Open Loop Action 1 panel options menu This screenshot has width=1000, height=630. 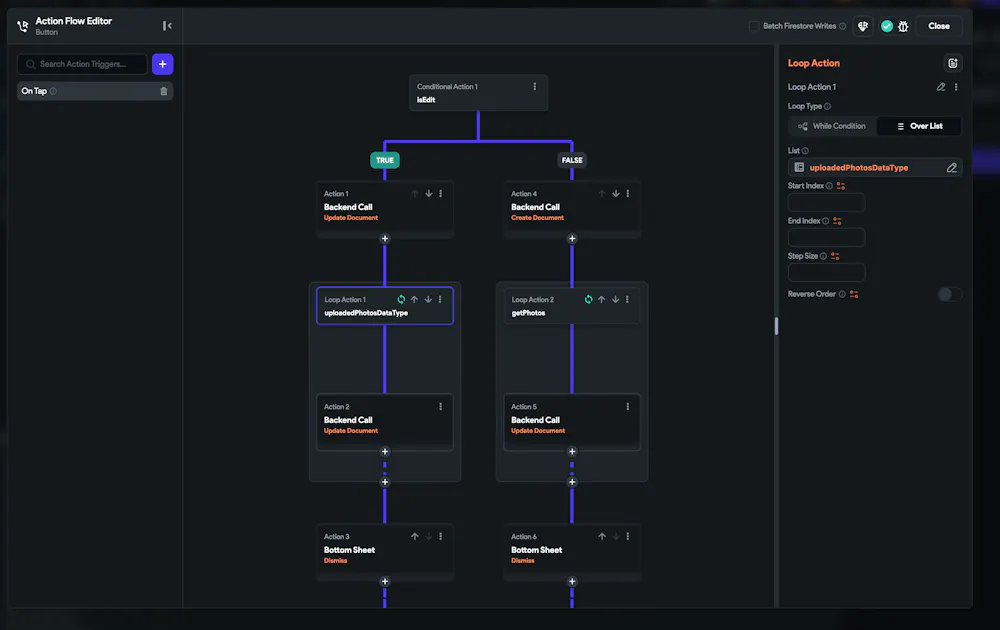[956, 87]
